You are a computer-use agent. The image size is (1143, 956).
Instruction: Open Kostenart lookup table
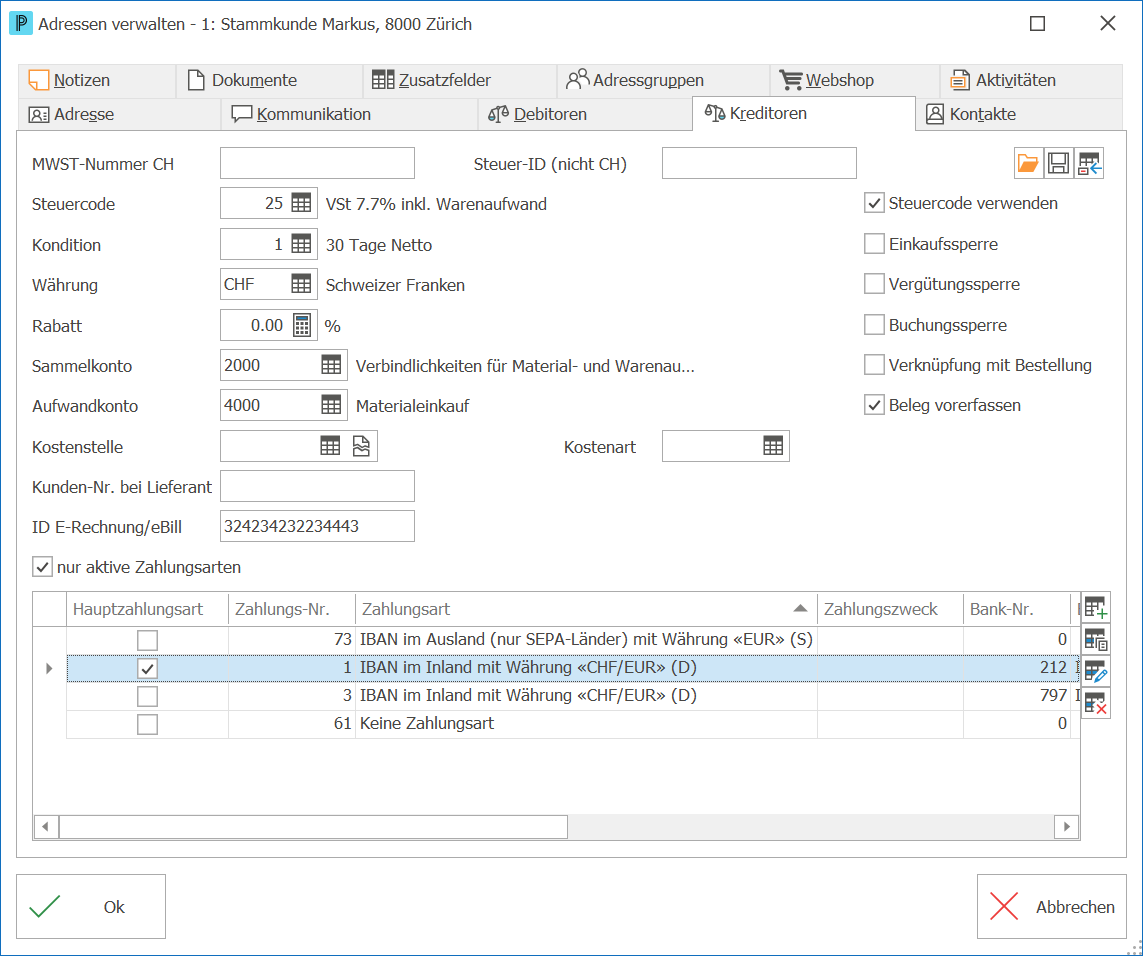coord(773,446)
